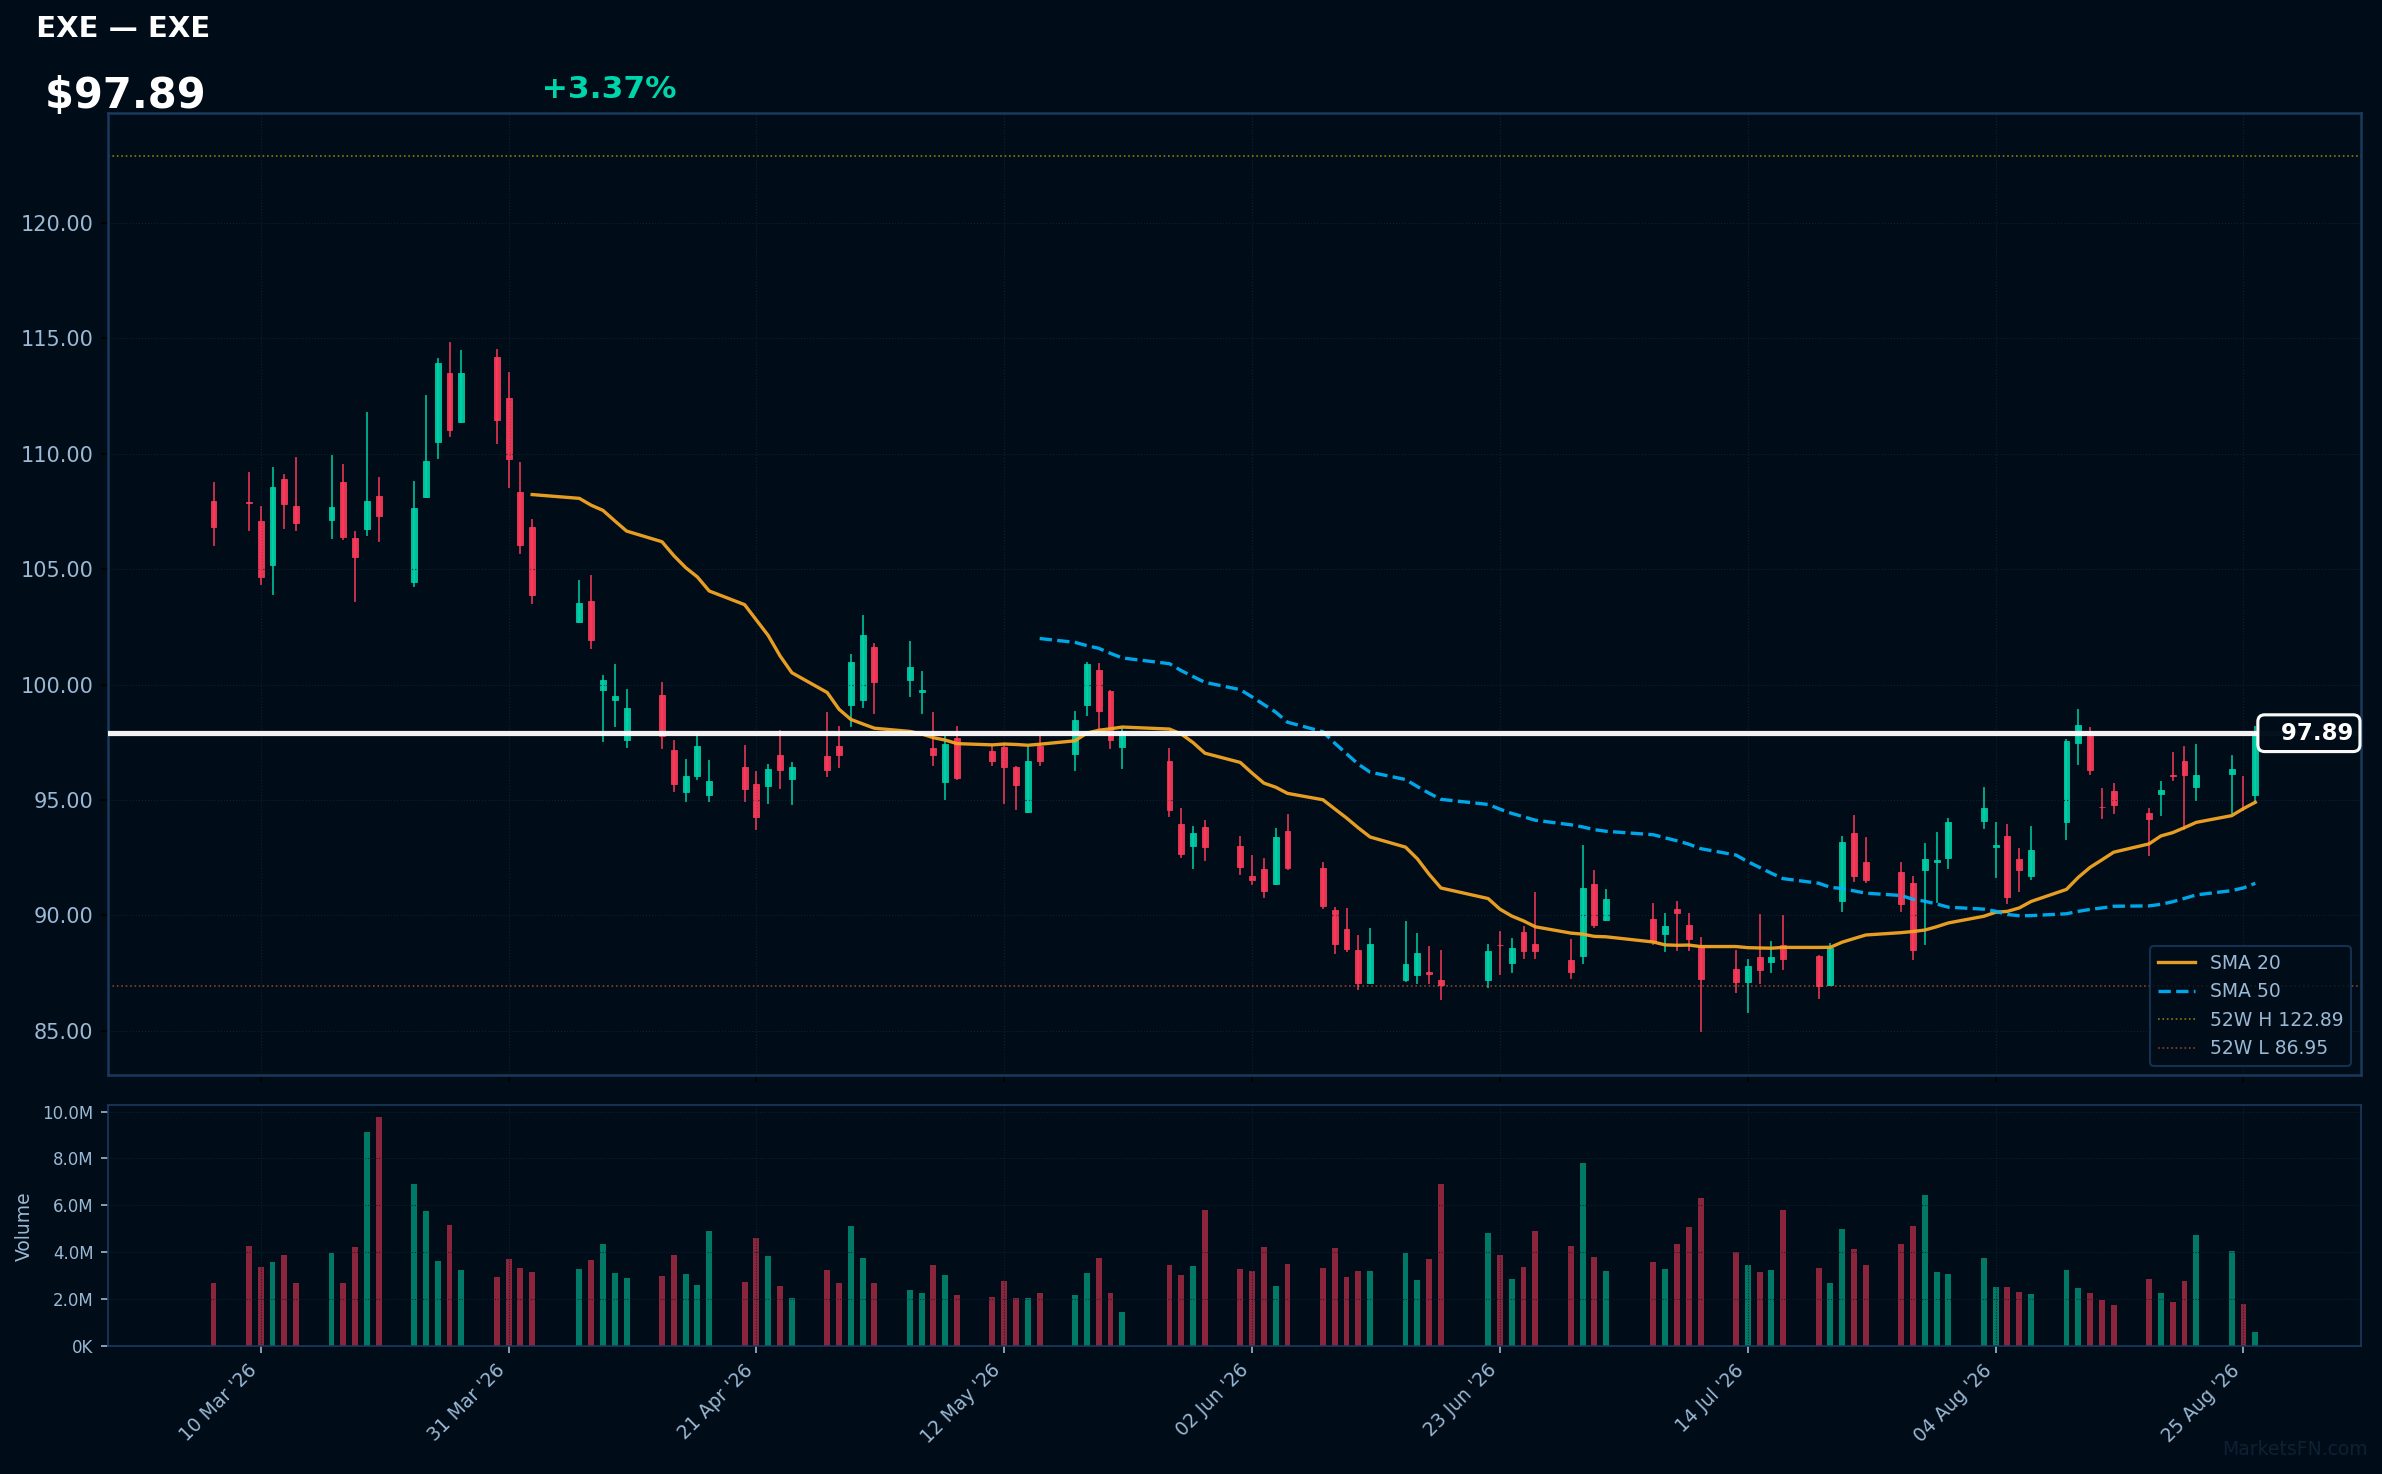Select 52W L 86.95 legend entry
This screenshot has height=1474, width=2382.
2242,1047
